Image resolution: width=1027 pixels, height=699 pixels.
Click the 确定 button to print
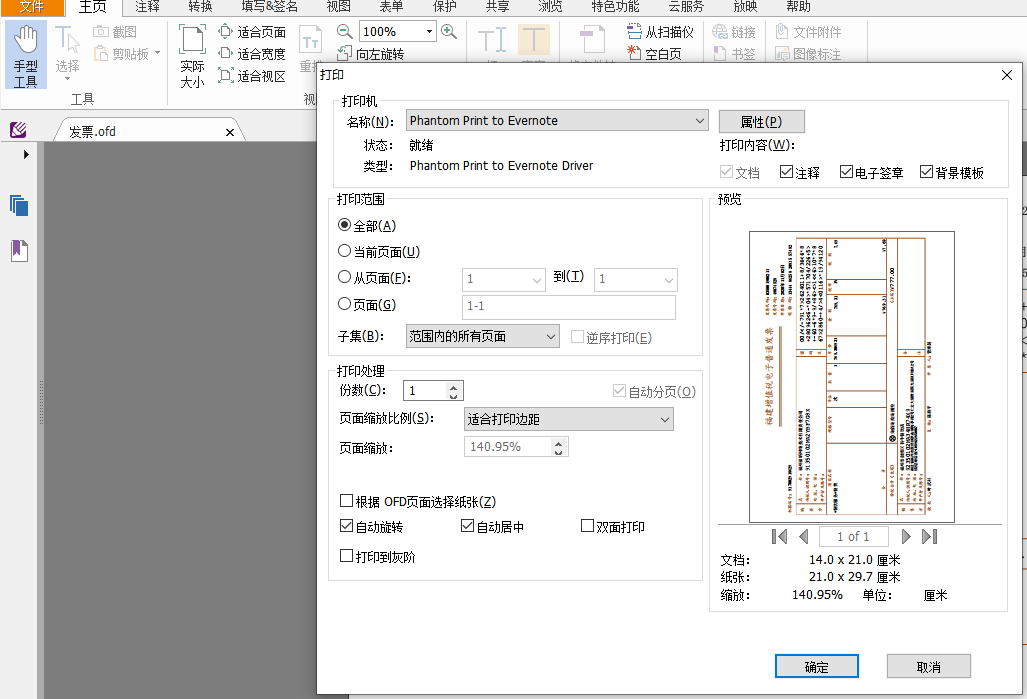click(816, 666)
